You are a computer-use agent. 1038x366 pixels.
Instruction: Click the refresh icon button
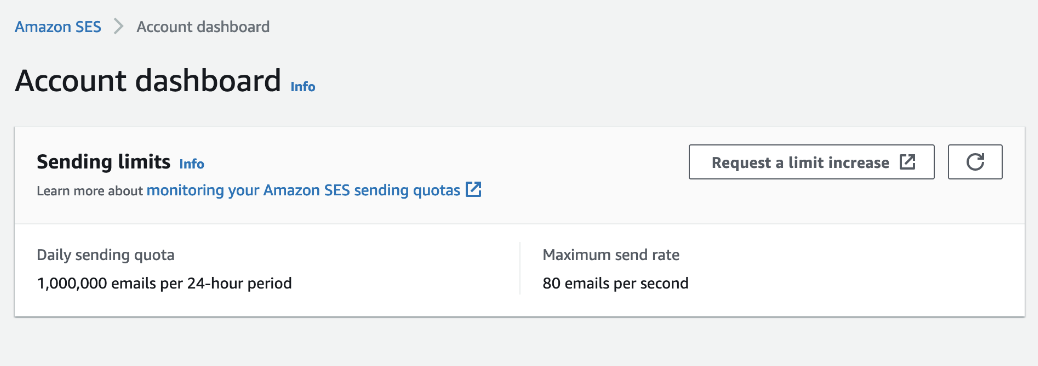click(x=975, y=161)
